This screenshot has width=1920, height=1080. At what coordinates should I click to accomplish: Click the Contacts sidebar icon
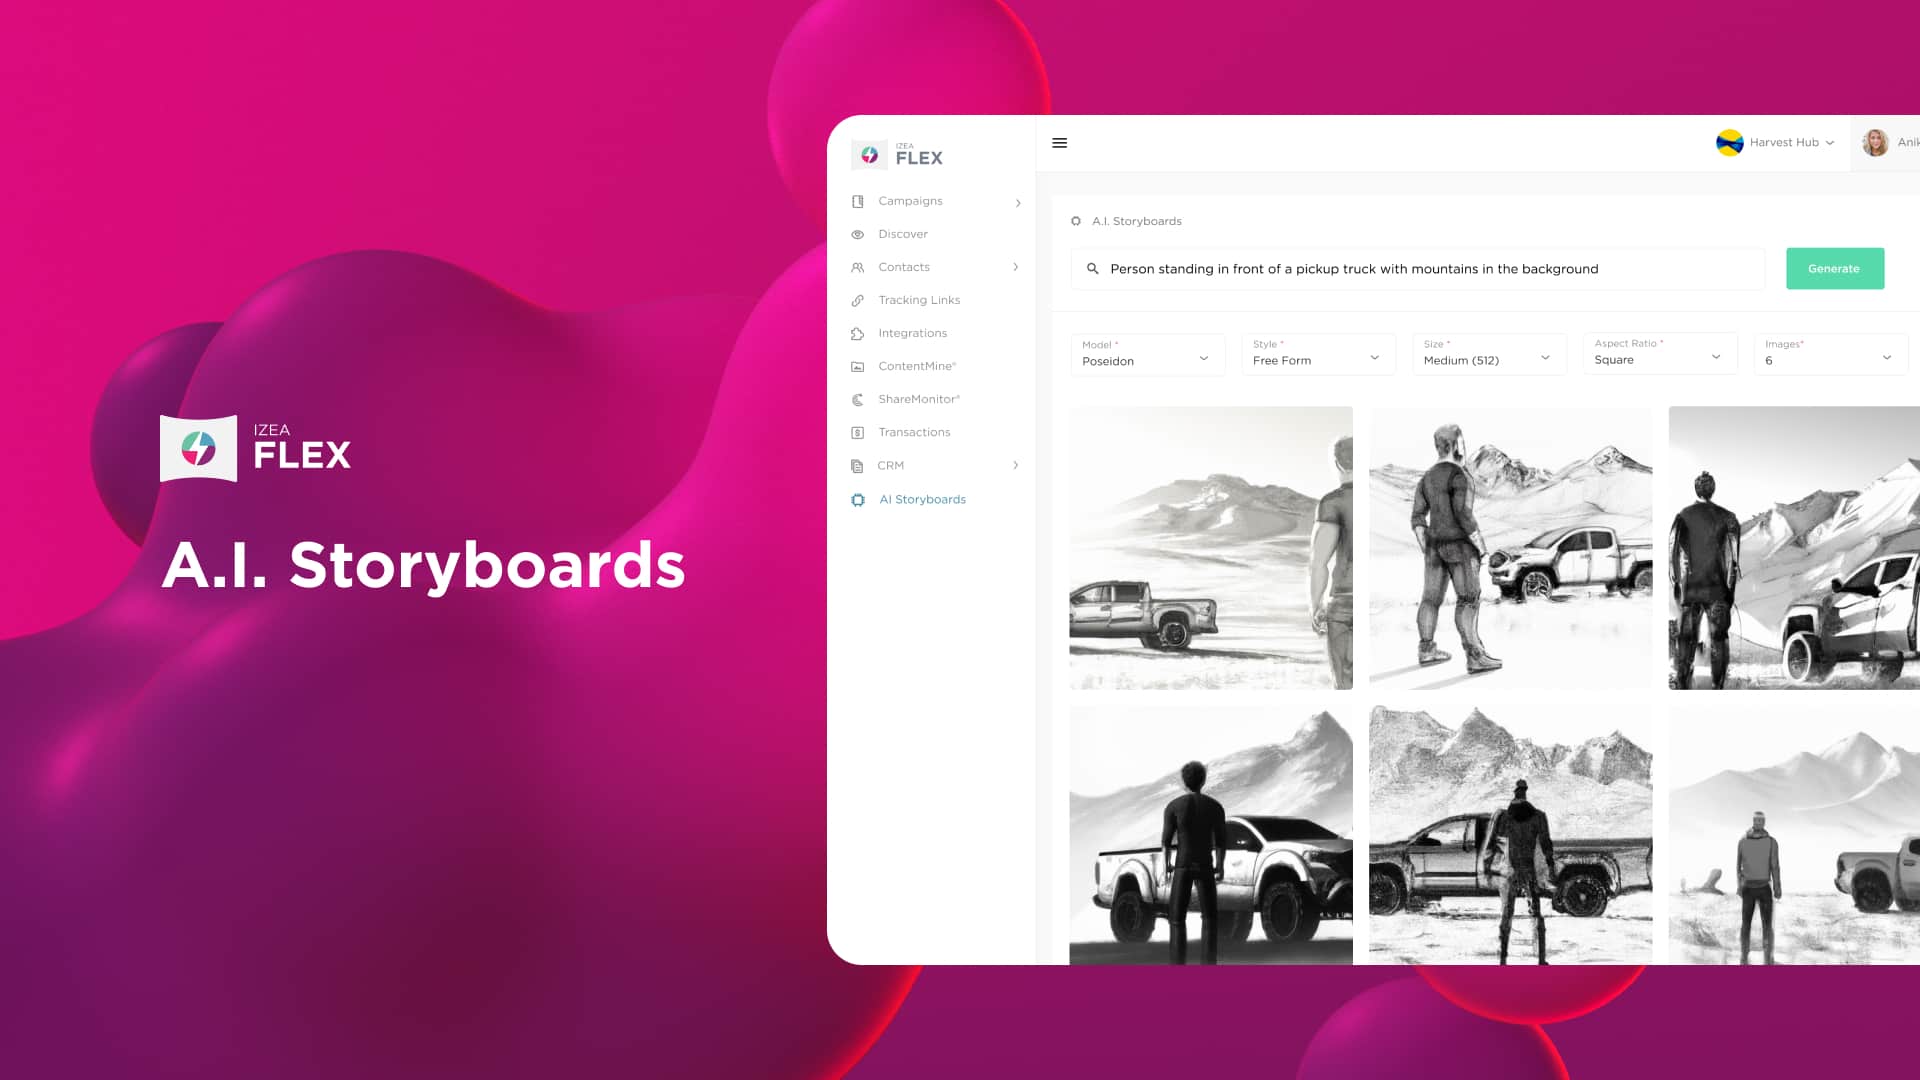pyautogui.click(x=857, y=266)
